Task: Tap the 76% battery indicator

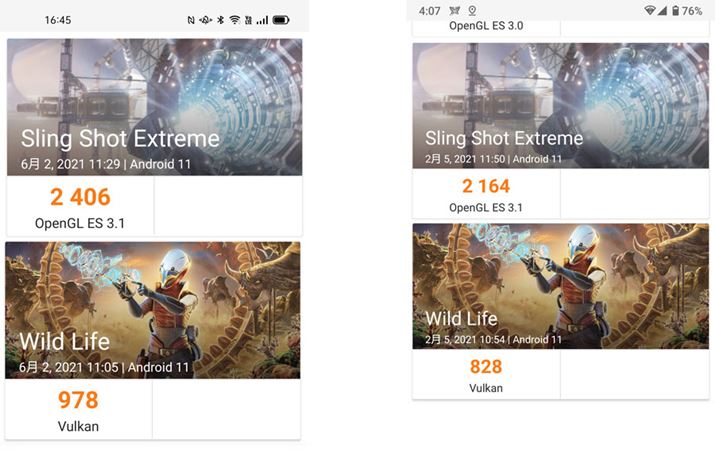Action: pyautogui.click(x=687, y=10)
